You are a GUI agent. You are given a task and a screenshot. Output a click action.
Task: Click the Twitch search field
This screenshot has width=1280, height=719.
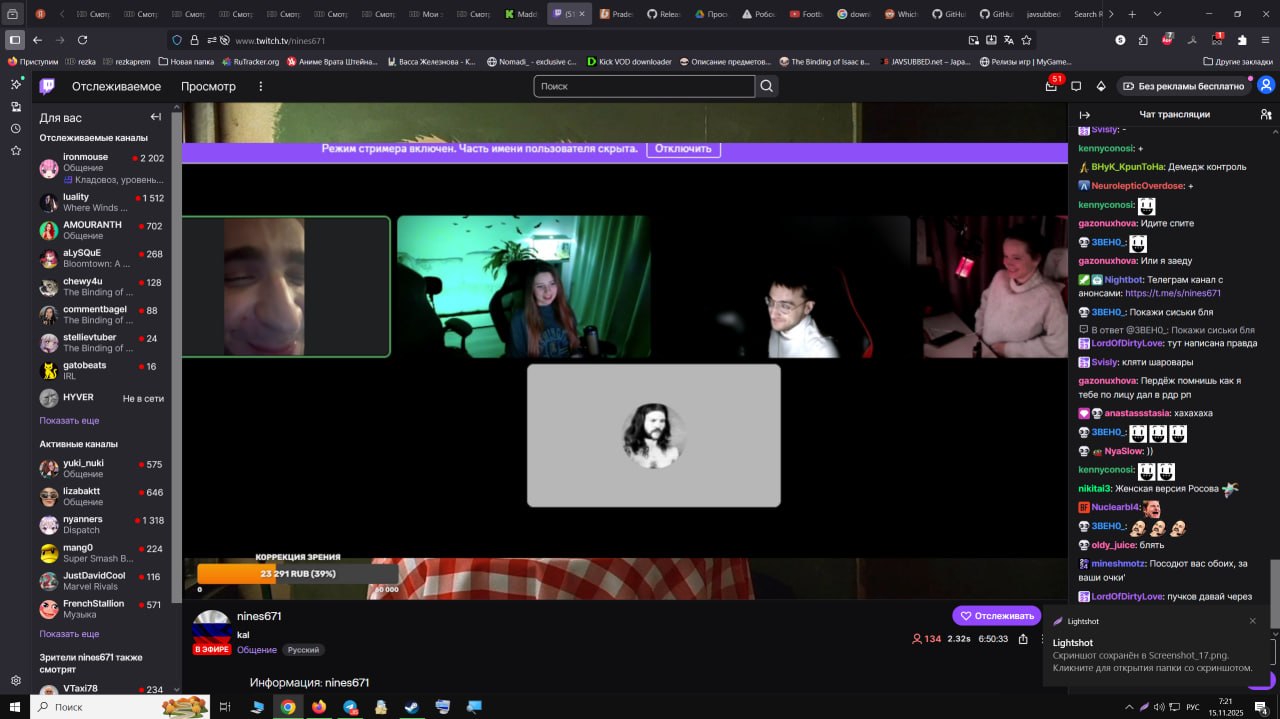point(644,86)
